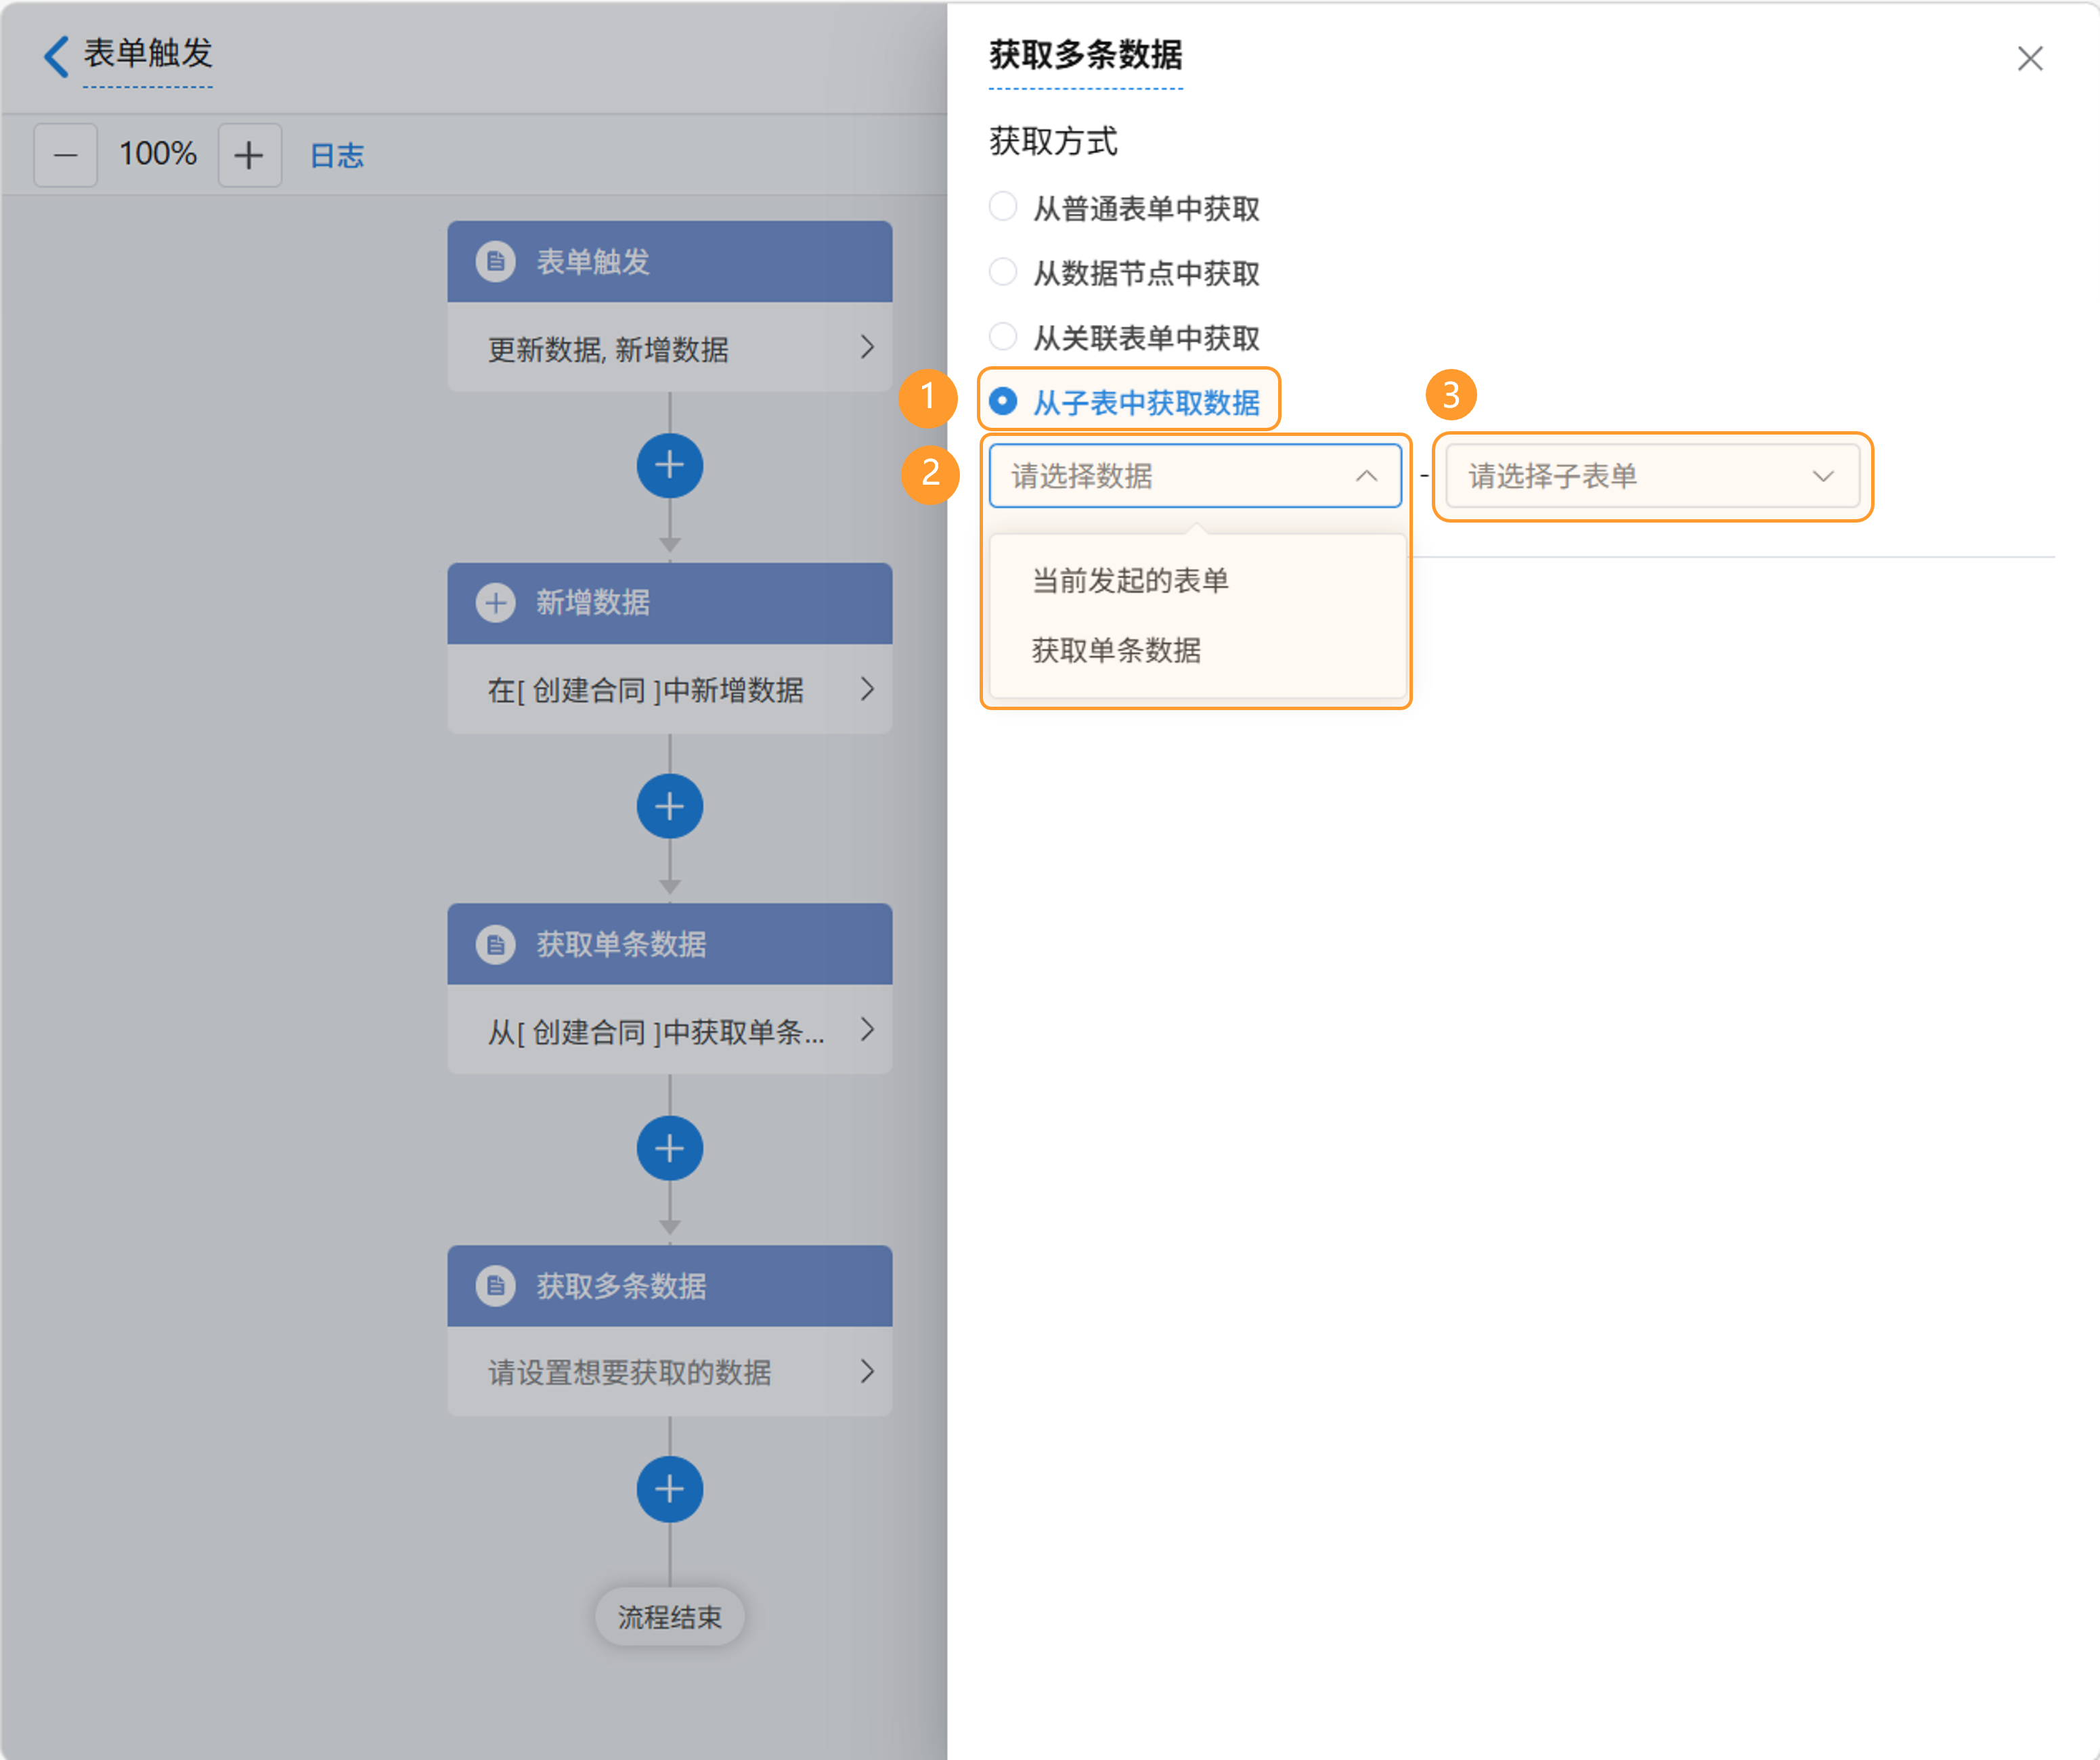Select 从普通表单中获取 radio option
Viewport: 2100px width, 1760px height.
1003,207
